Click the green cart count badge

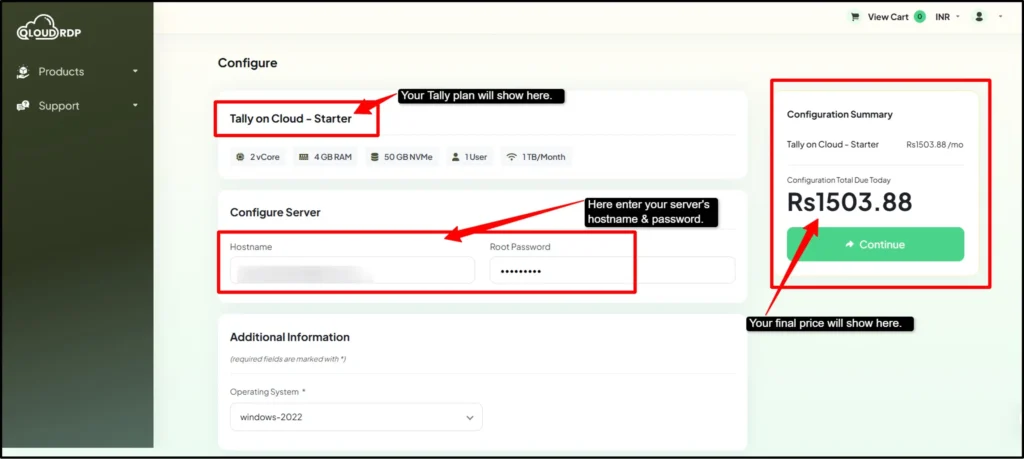(x=920, y=17)
